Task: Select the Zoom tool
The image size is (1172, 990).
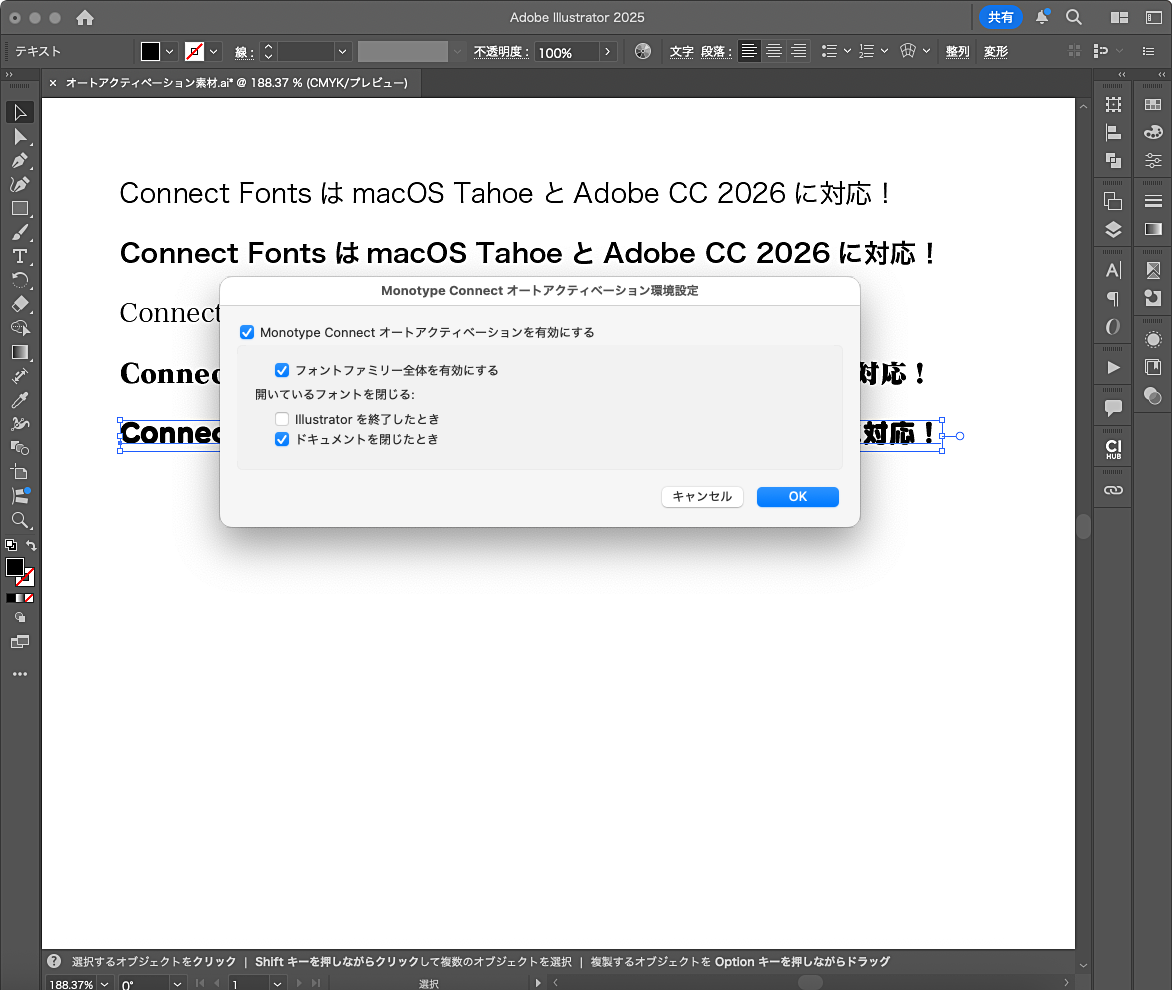Action: tap(20, 520)
